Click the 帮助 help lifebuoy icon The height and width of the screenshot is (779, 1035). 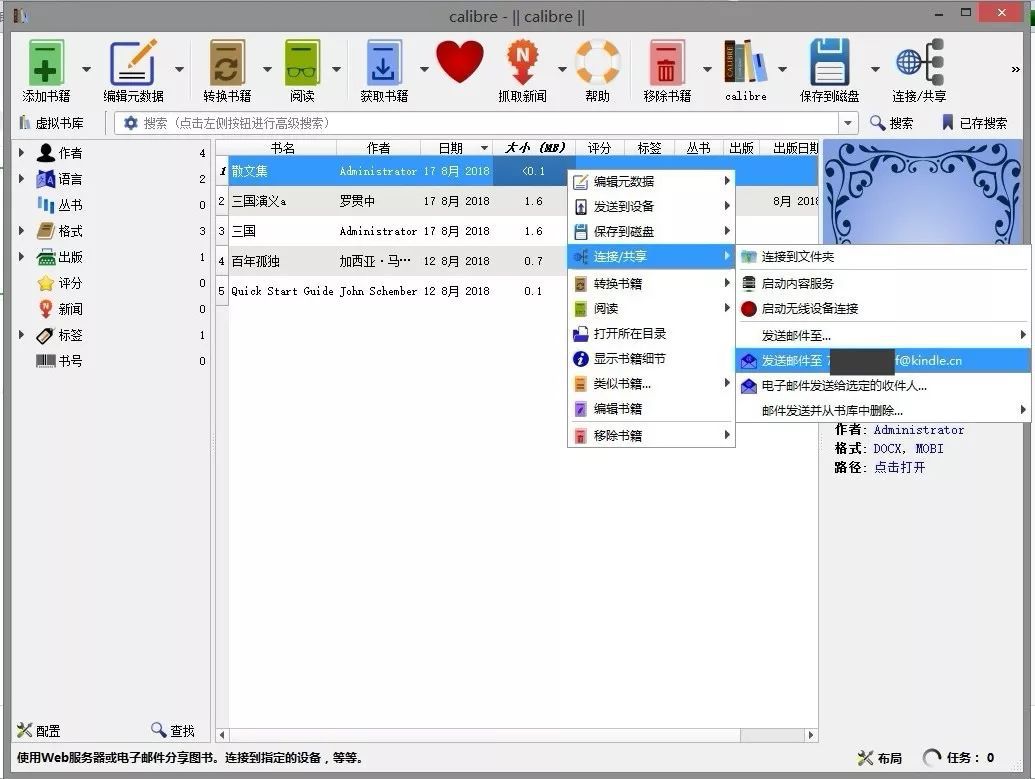tap(597, 63)
